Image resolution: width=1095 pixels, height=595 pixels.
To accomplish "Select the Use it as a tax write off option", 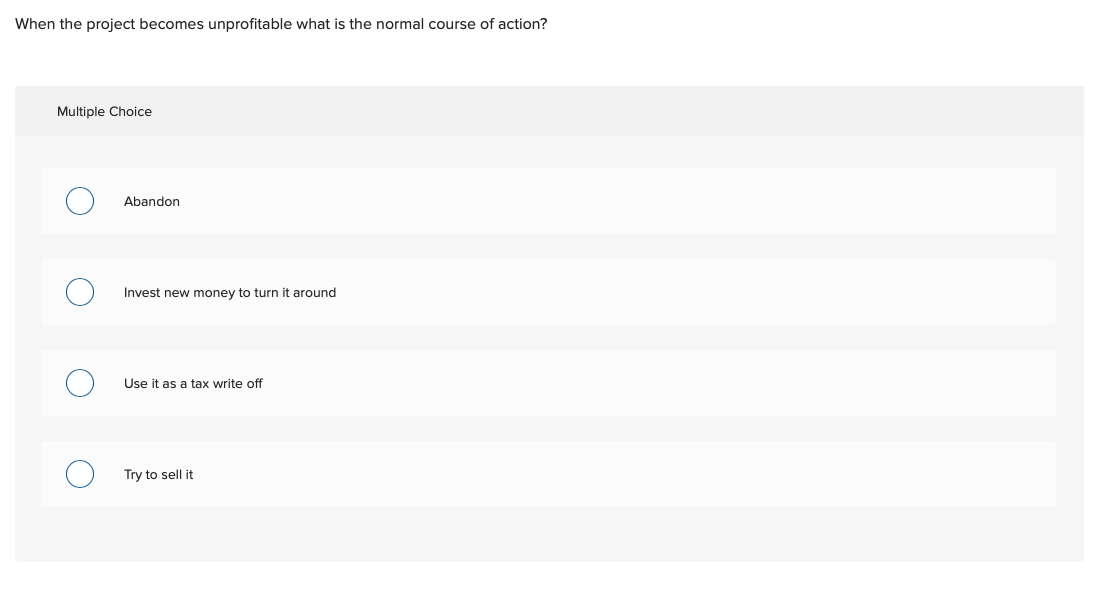I will click(x=80, y=383).
